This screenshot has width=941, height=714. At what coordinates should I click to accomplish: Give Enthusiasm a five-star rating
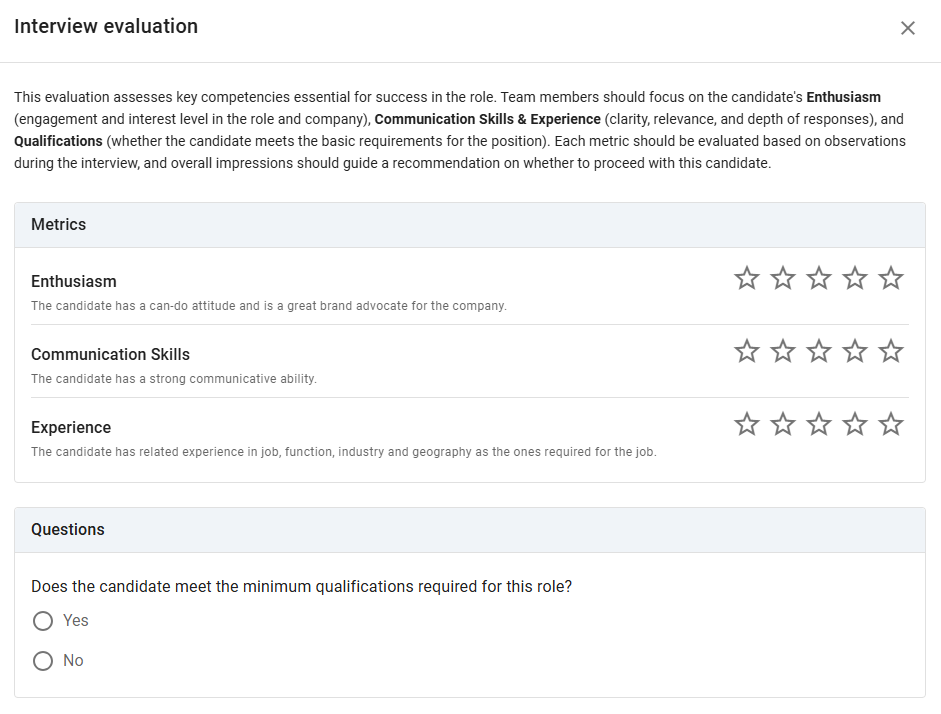[890, 278]
